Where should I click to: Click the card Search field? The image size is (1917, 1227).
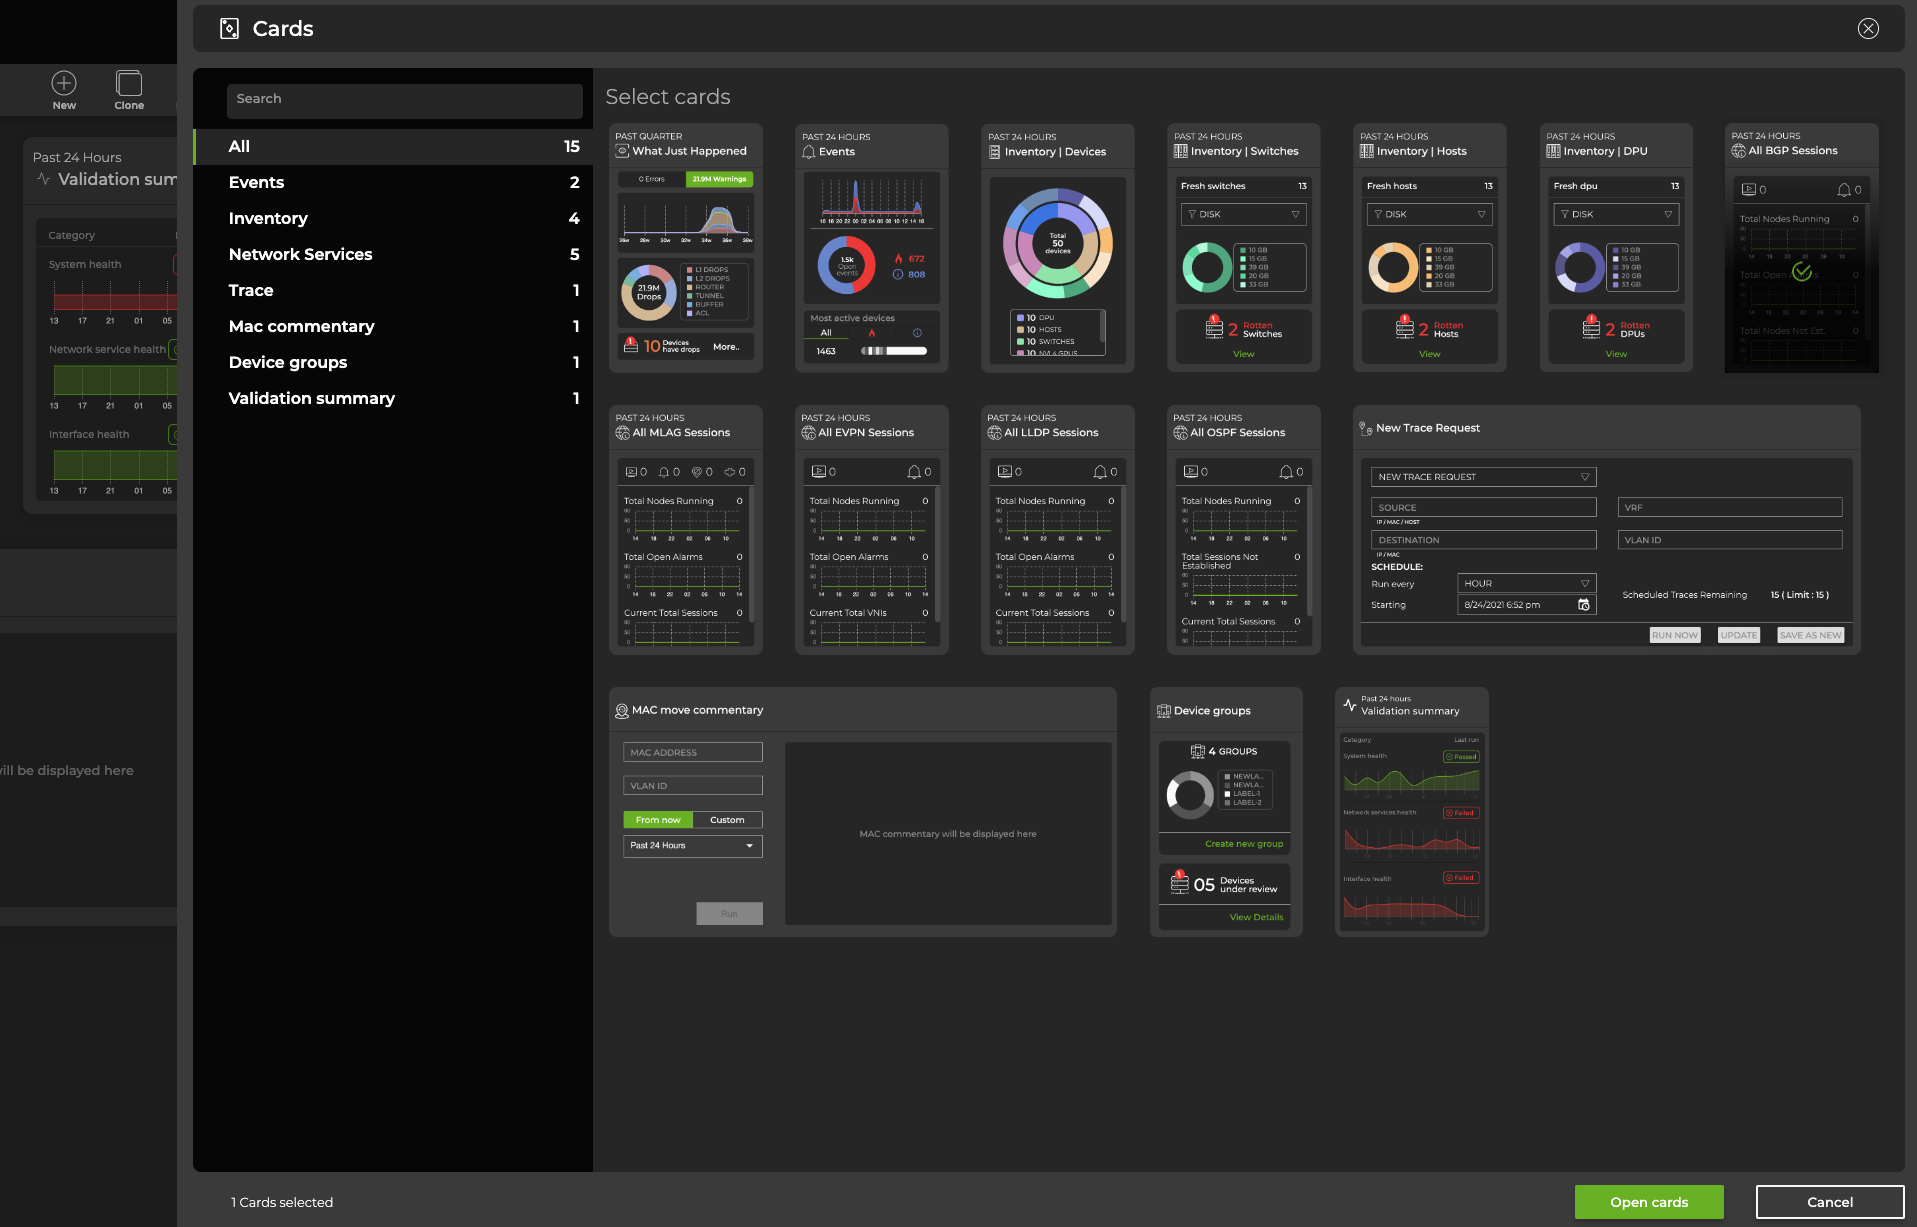[404, 99]
